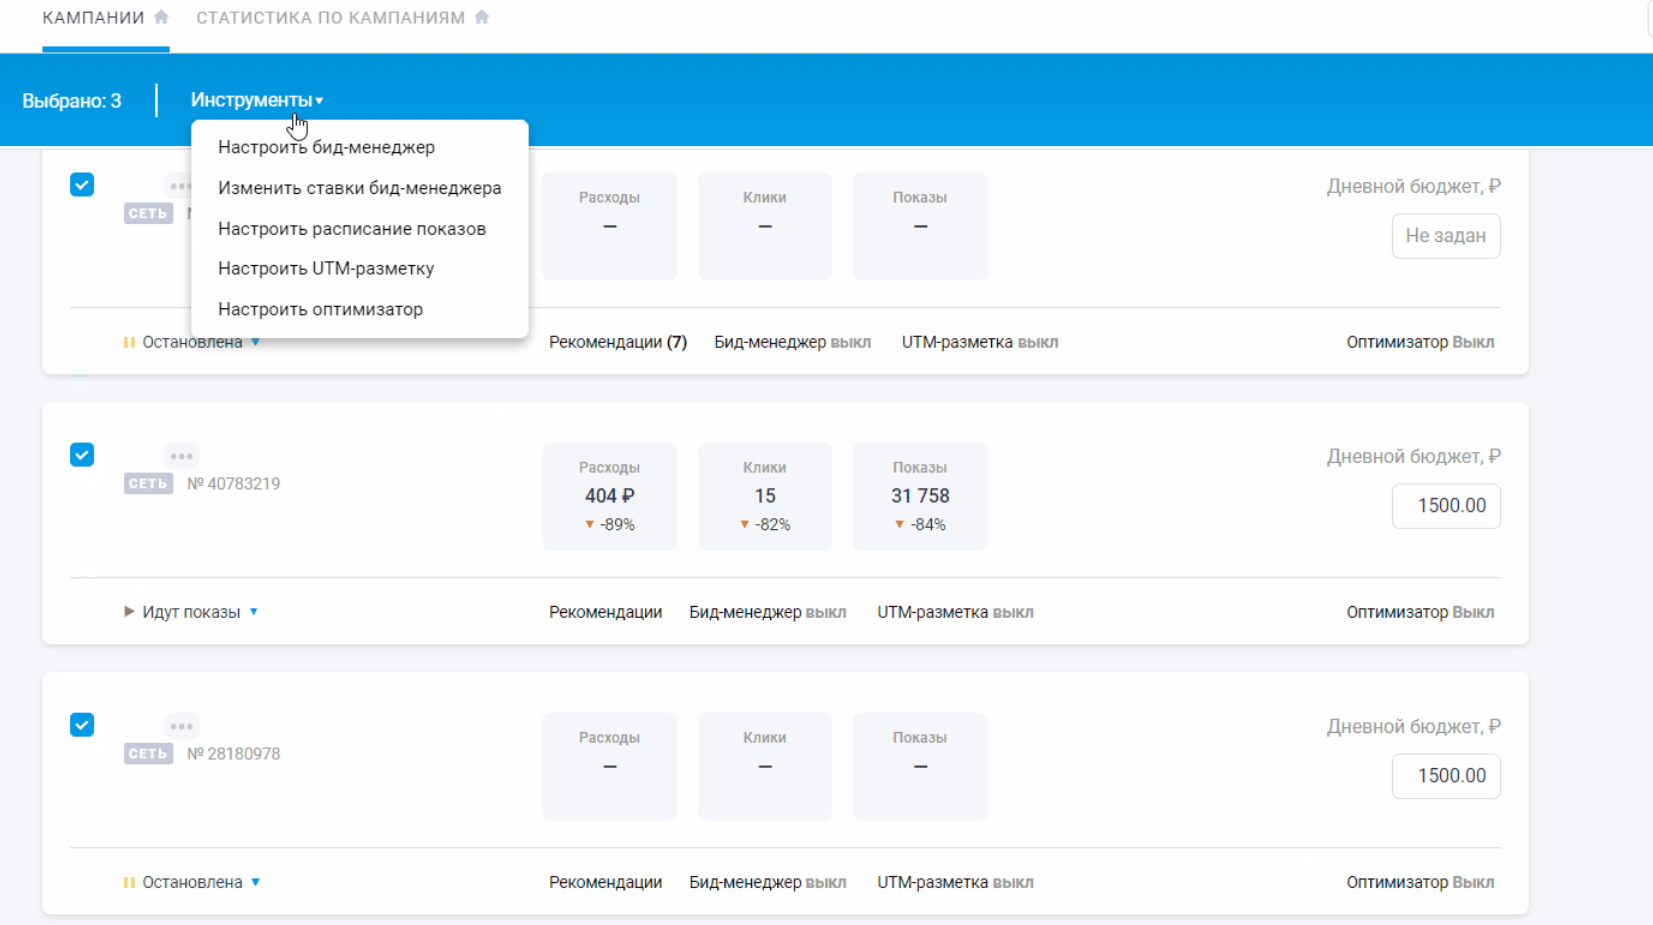Open three-dots menu for campaign № 28180978
Image resolution: width=1653 pixels, height=925 pixels.
181,726
